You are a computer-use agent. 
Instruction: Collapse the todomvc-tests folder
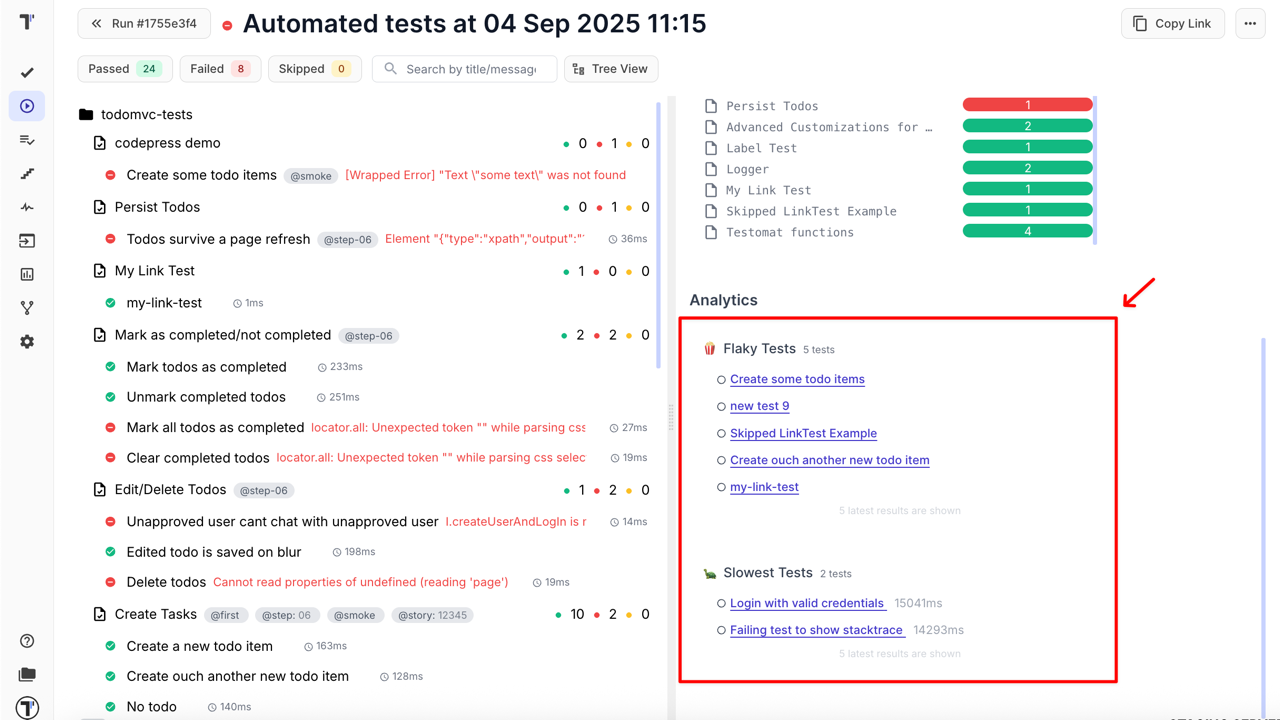pyautogui.click(x=86, y=115)
